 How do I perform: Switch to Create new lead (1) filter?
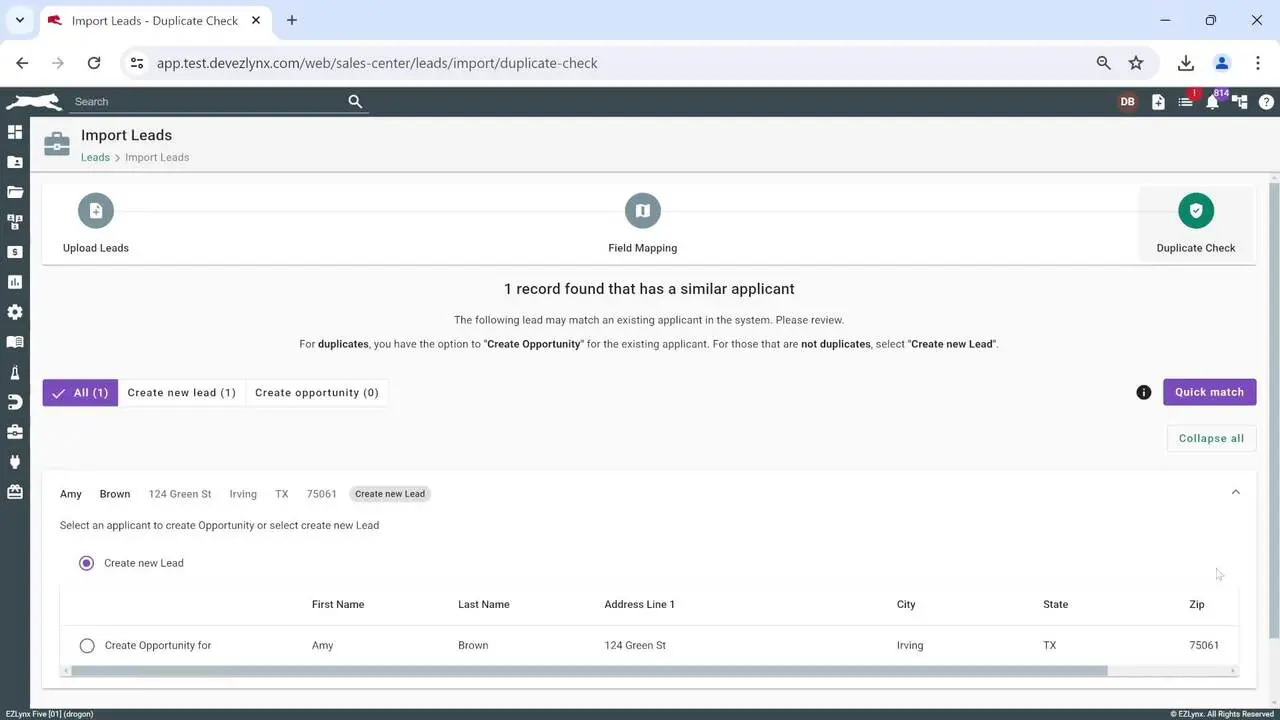click(181, 393)
